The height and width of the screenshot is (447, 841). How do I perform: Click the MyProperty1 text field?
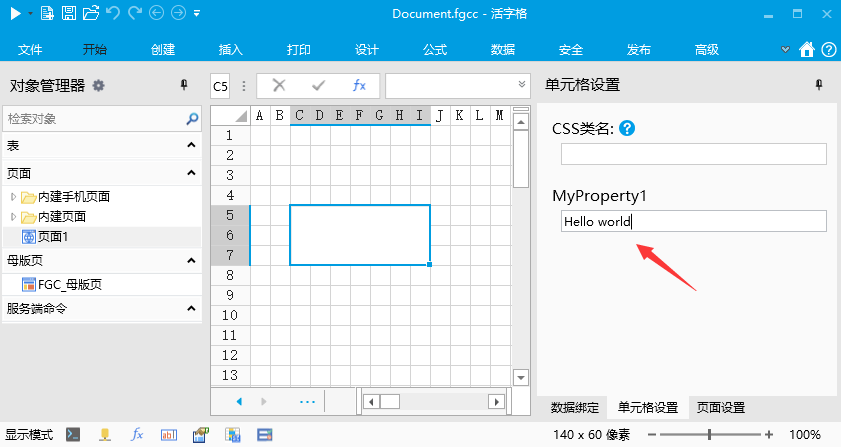[x=694, y=221]
